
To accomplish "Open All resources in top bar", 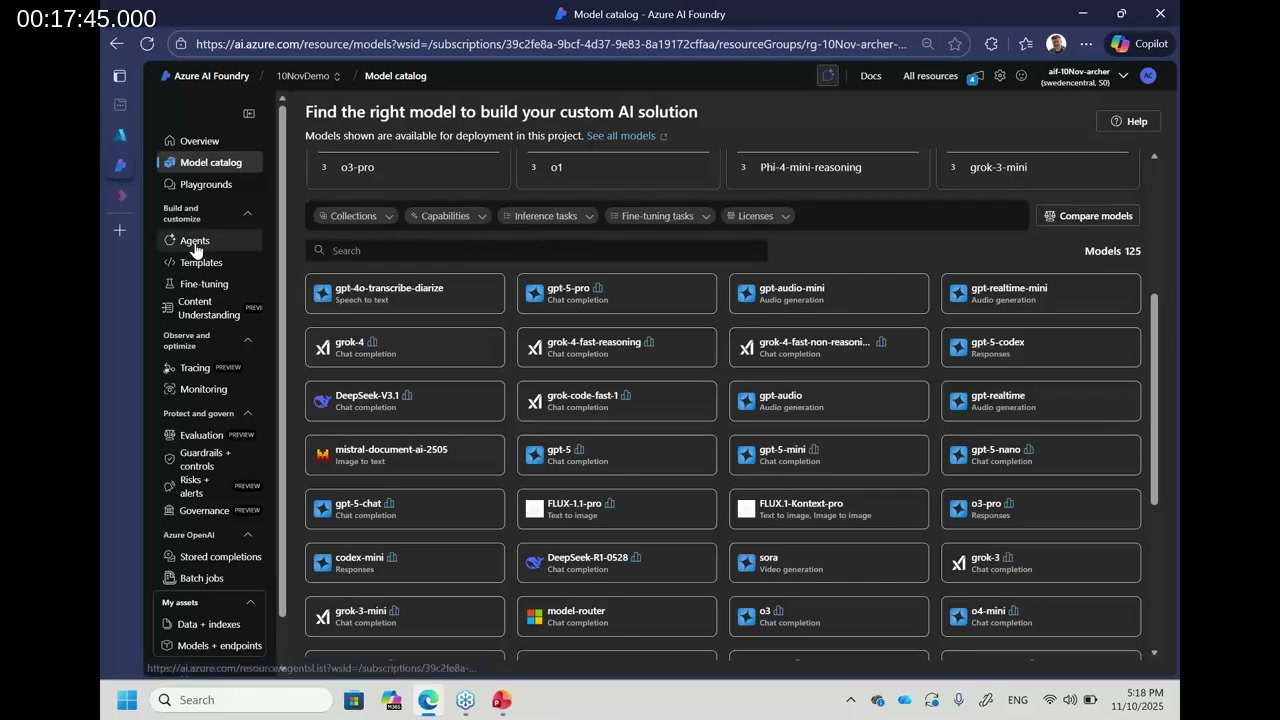I will 930,76.
